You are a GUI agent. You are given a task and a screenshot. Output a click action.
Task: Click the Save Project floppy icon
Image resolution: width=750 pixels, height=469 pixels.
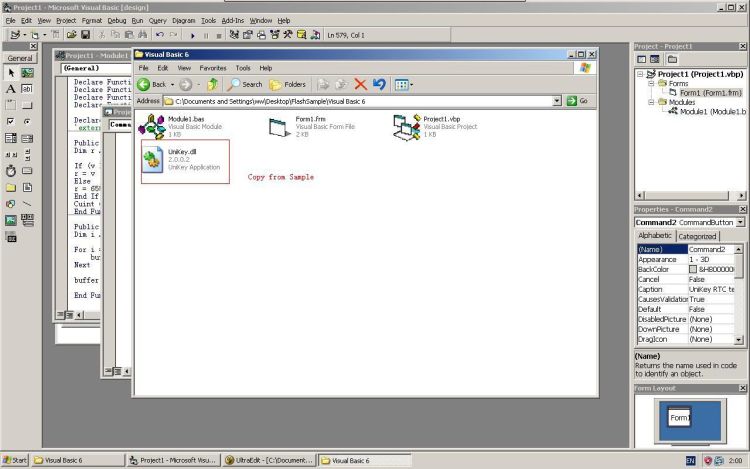[x=86, y=34]
